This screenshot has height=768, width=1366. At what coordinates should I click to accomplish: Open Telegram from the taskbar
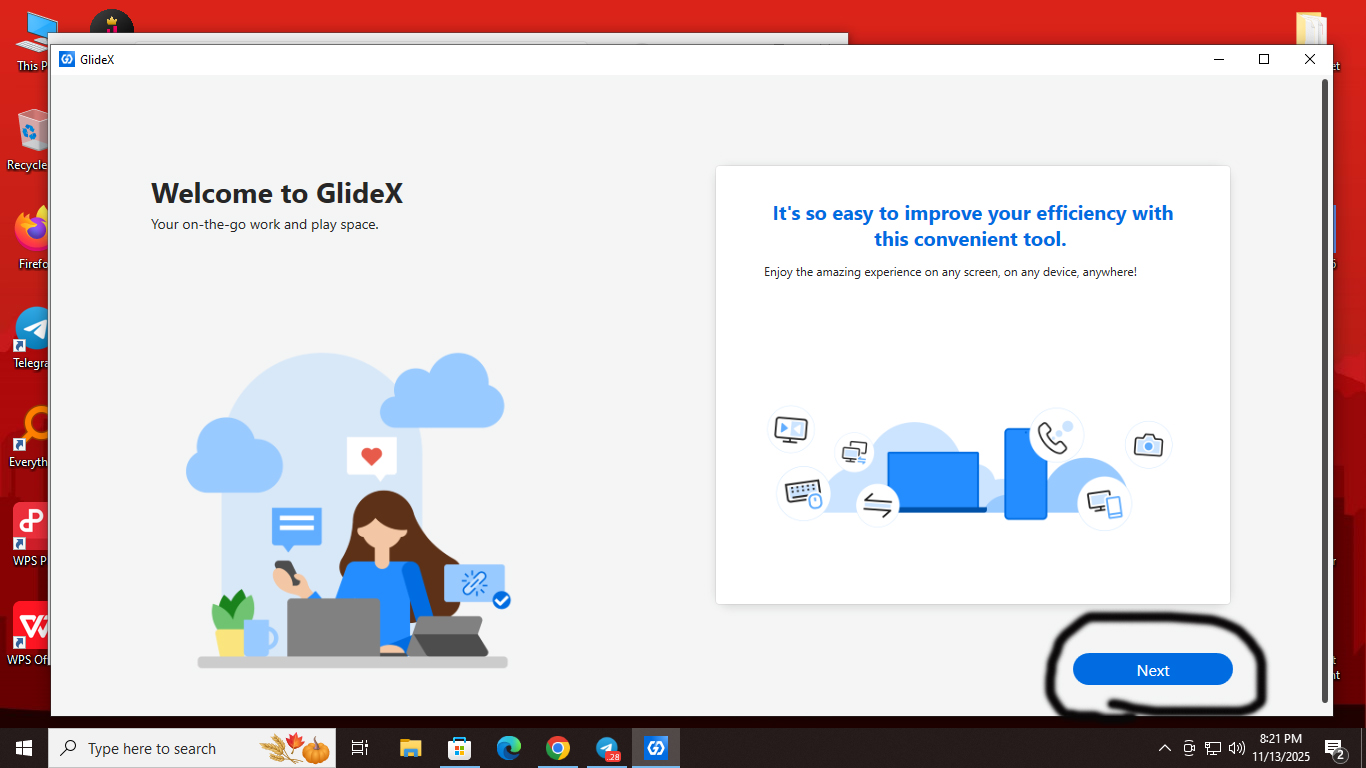pyautogui.click(x=607, y=748)
